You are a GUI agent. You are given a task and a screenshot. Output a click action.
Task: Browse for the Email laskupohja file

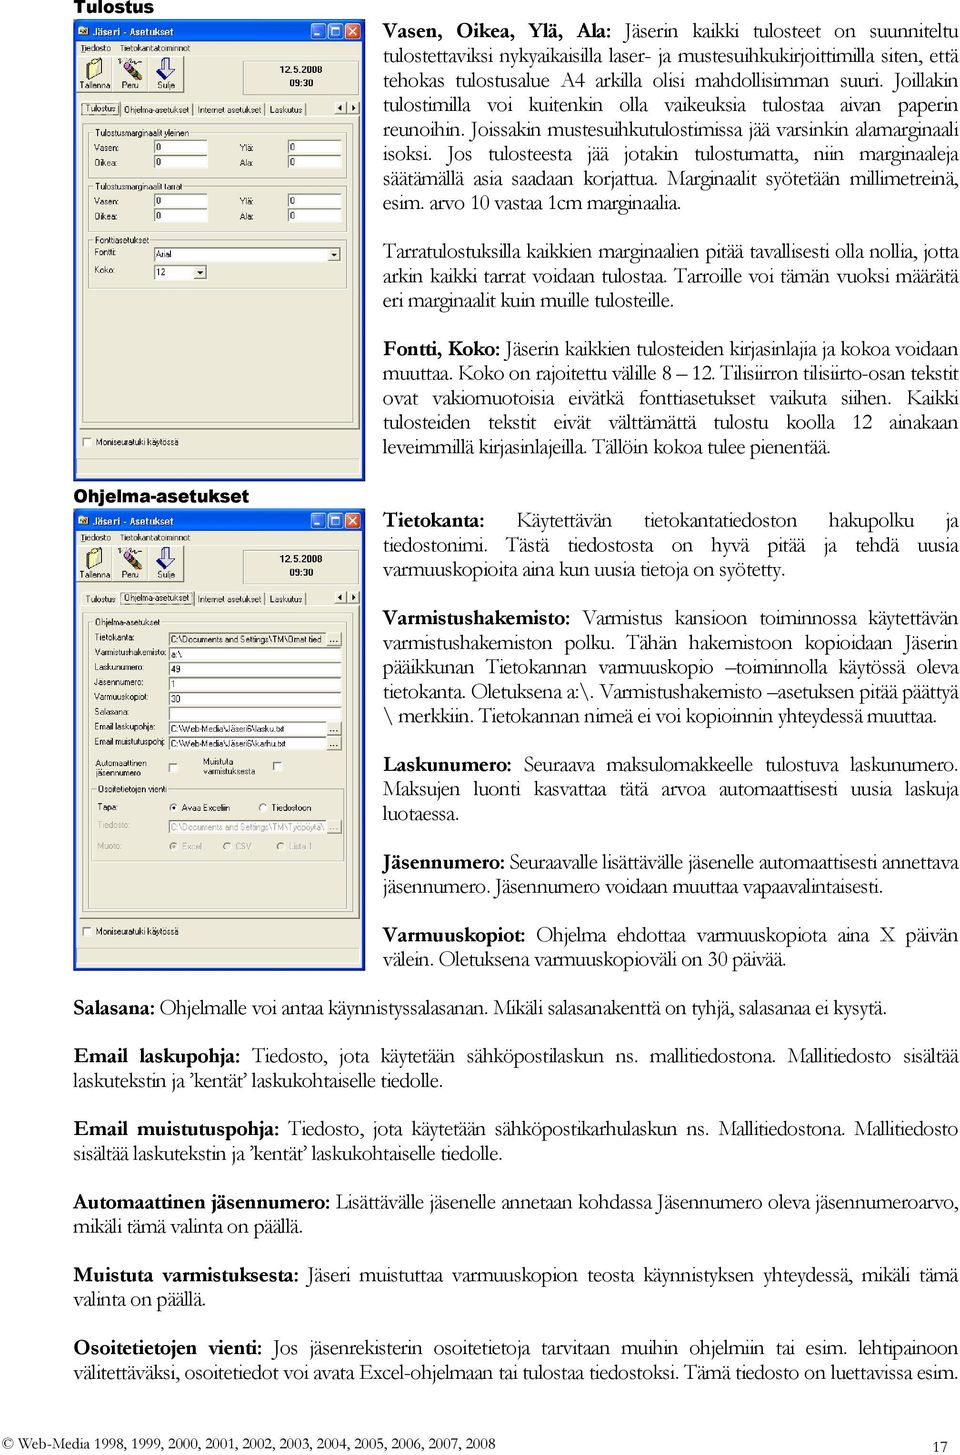coord(334,729)
